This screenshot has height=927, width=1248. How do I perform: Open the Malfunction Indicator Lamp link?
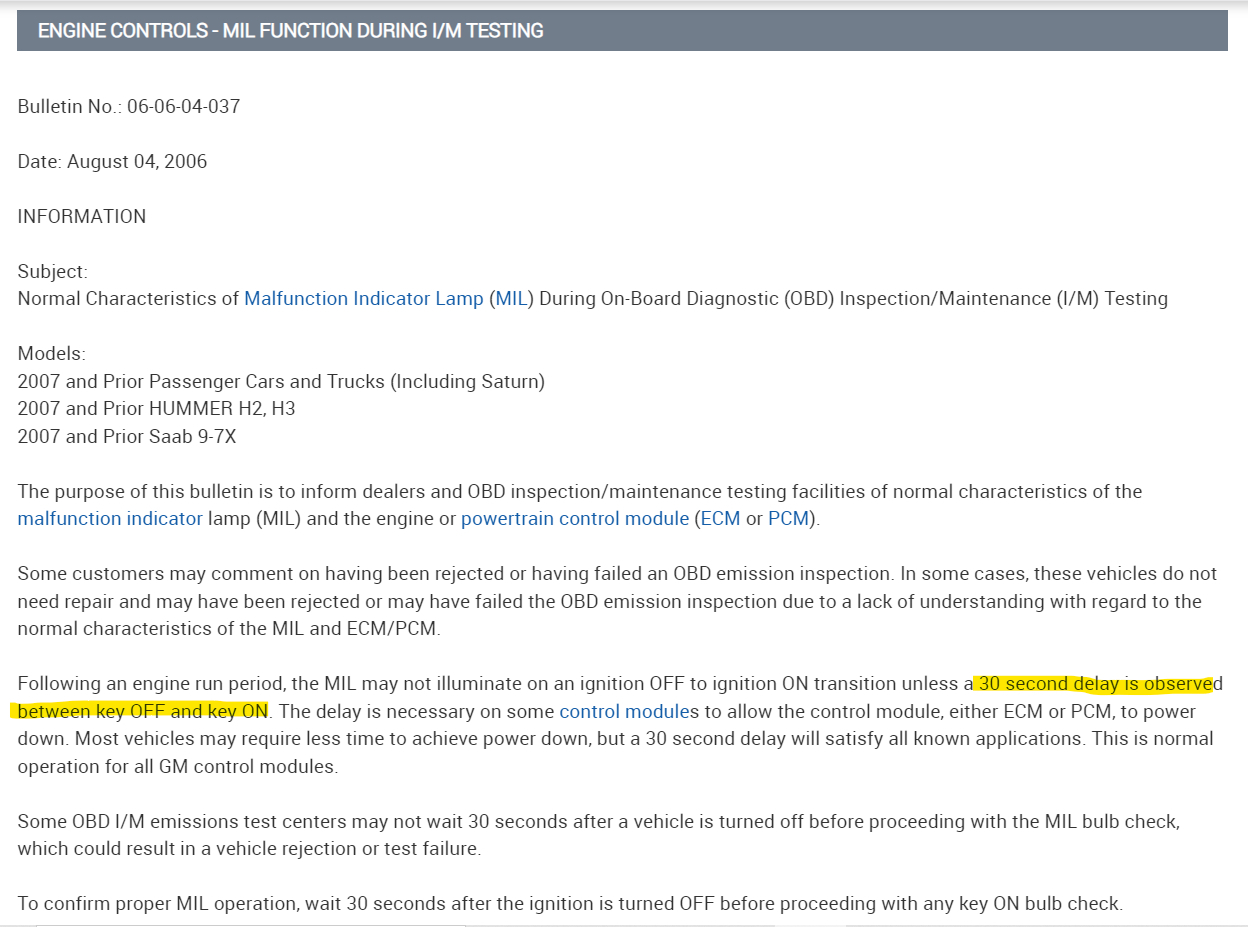coord(364,298)
